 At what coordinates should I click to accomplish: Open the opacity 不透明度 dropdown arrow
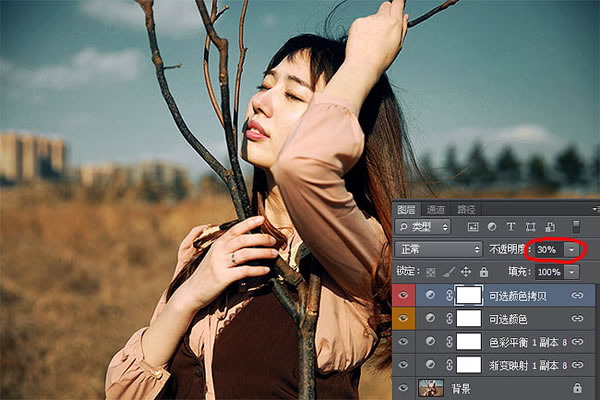(x=571, y=248)
